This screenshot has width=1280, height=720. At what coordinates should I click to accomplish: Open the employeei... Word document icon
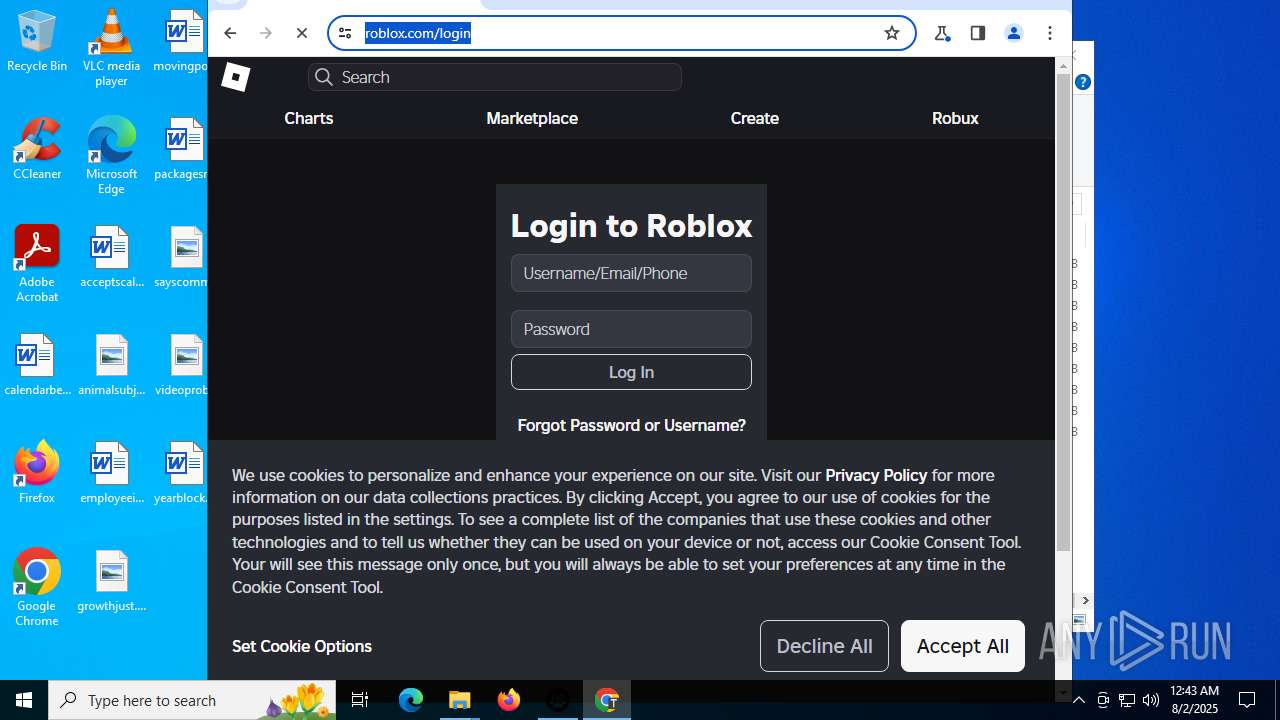111,473
